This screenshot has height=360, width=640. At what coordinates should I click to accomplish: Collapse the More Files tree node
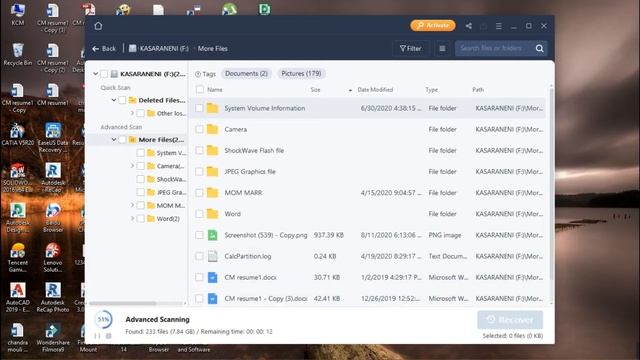pos(114,140)
